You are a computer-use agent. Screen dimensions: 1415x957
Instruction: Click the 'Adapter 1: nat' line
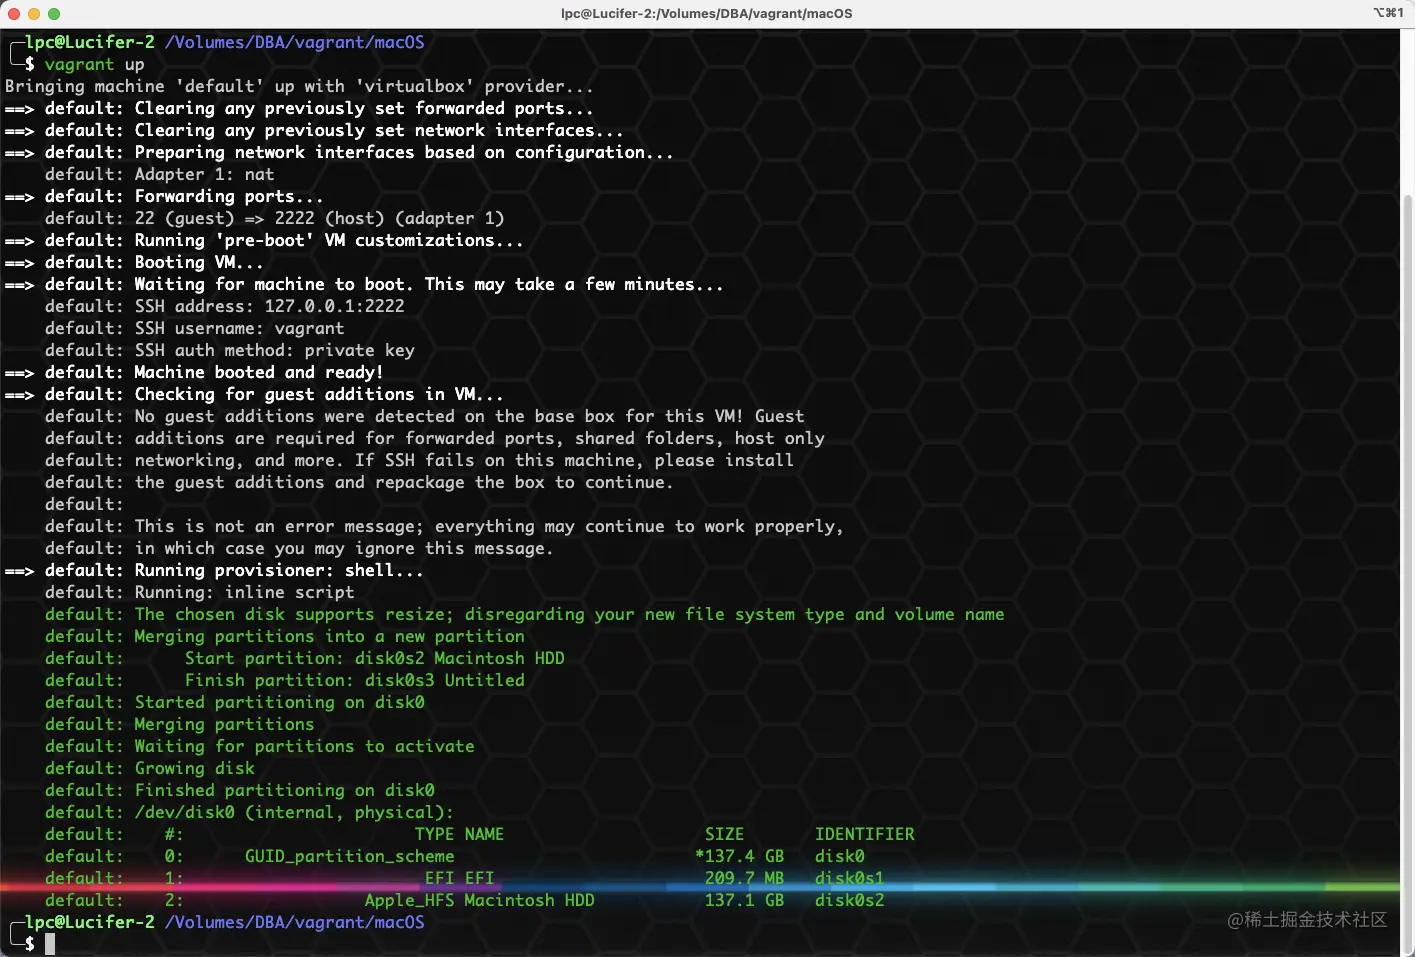pos(159,175)
